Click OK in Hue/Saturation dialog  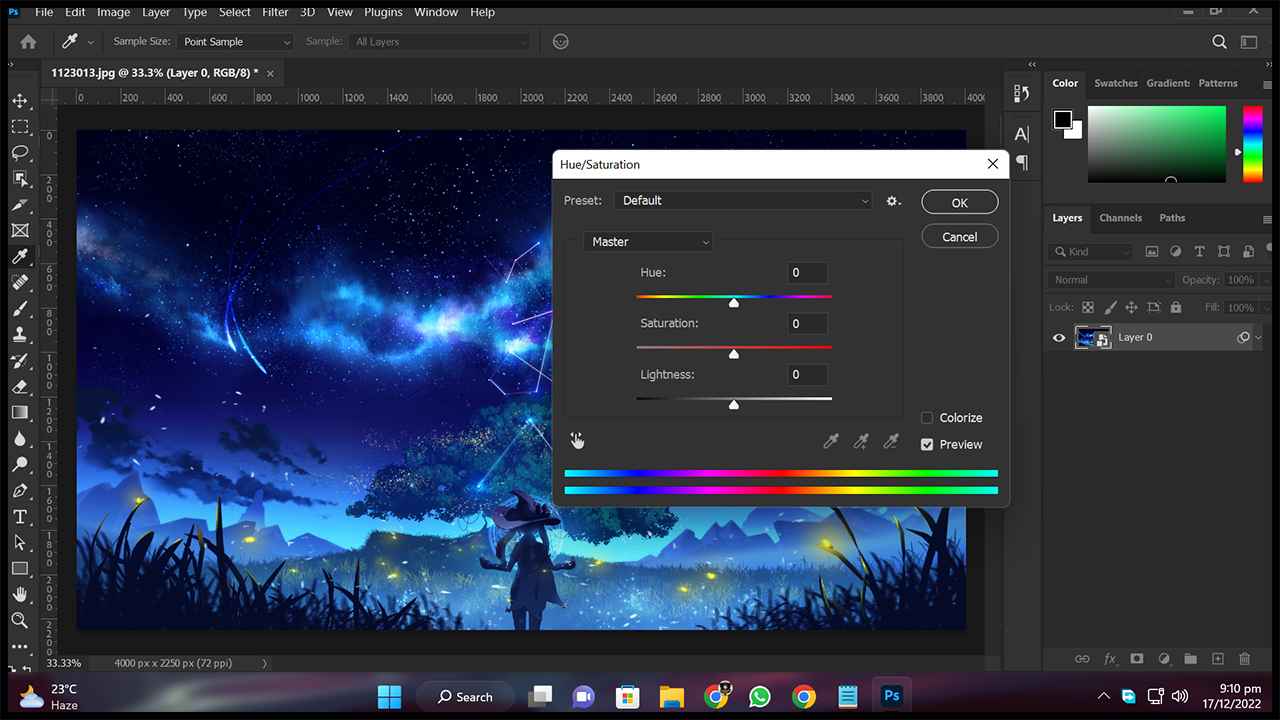click(960, 203)
